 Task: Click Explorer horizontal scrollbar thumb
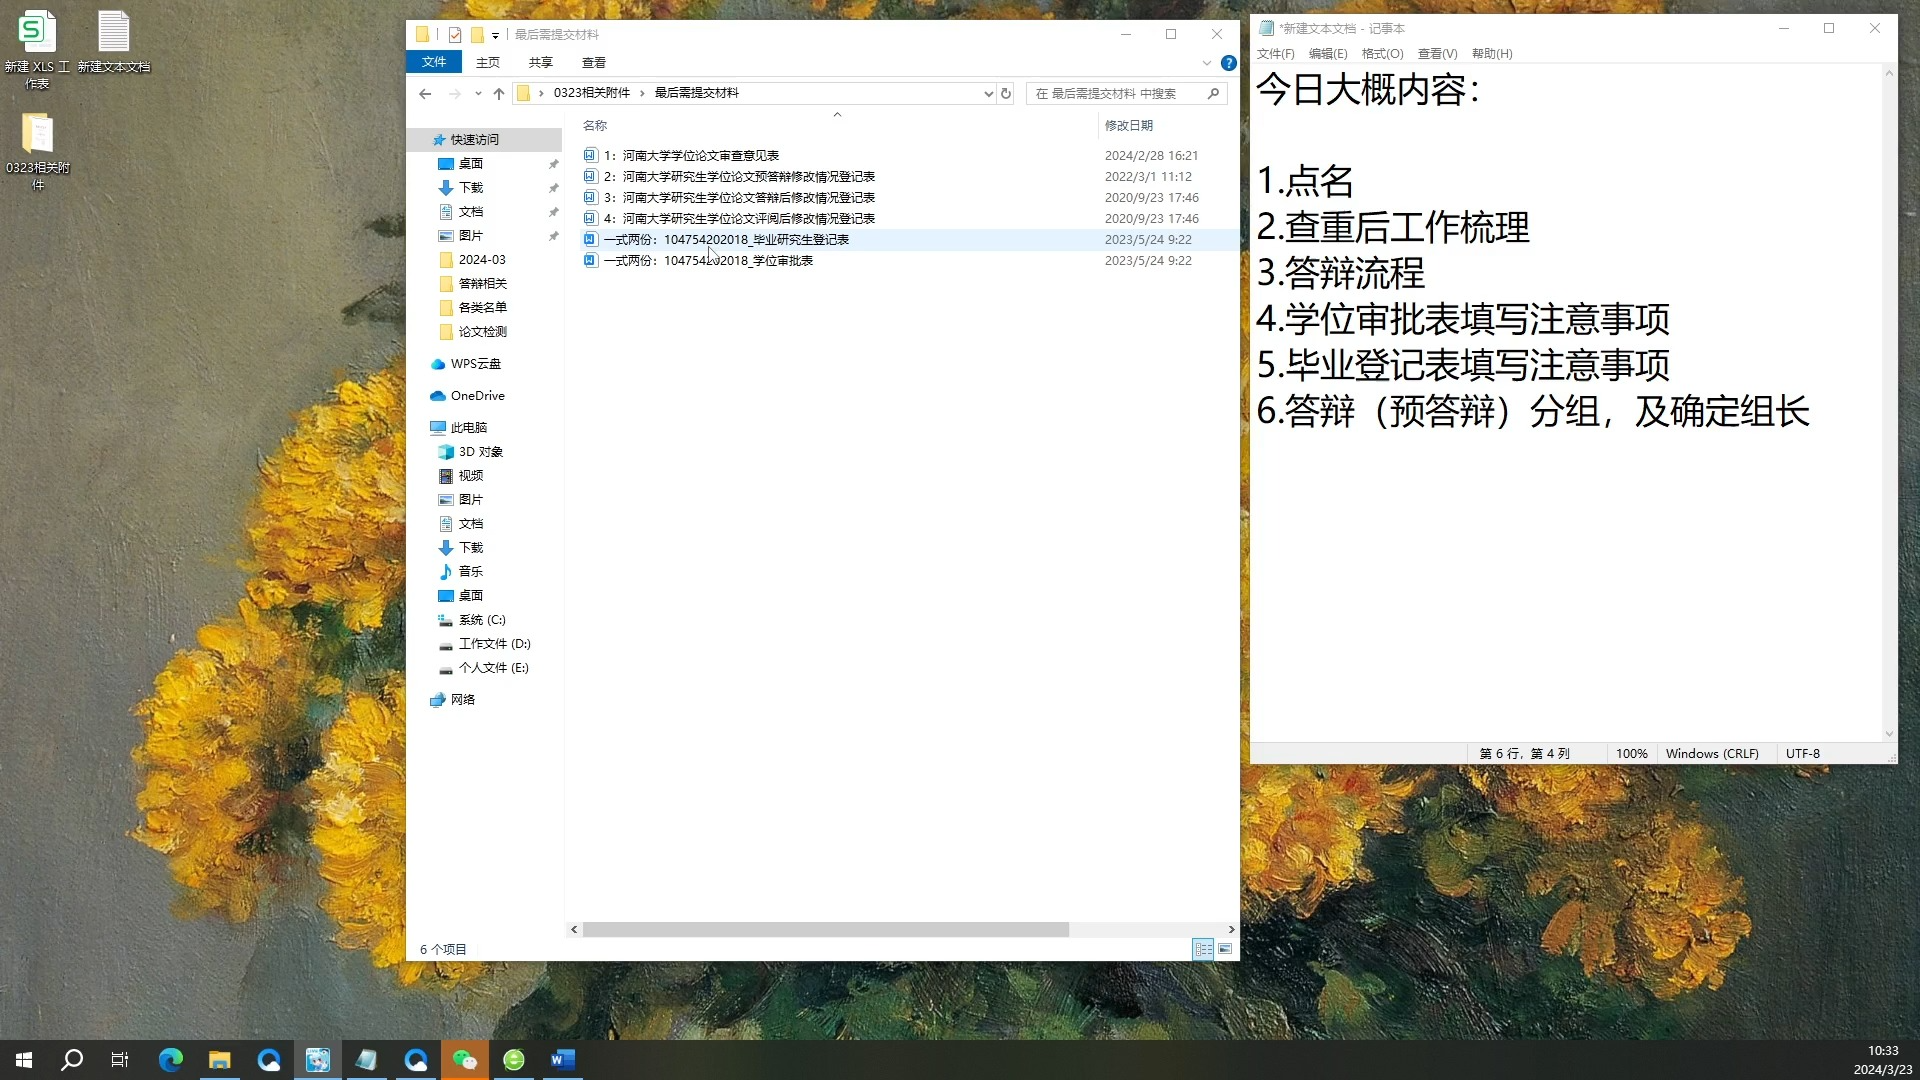click(x=826, y=930)
